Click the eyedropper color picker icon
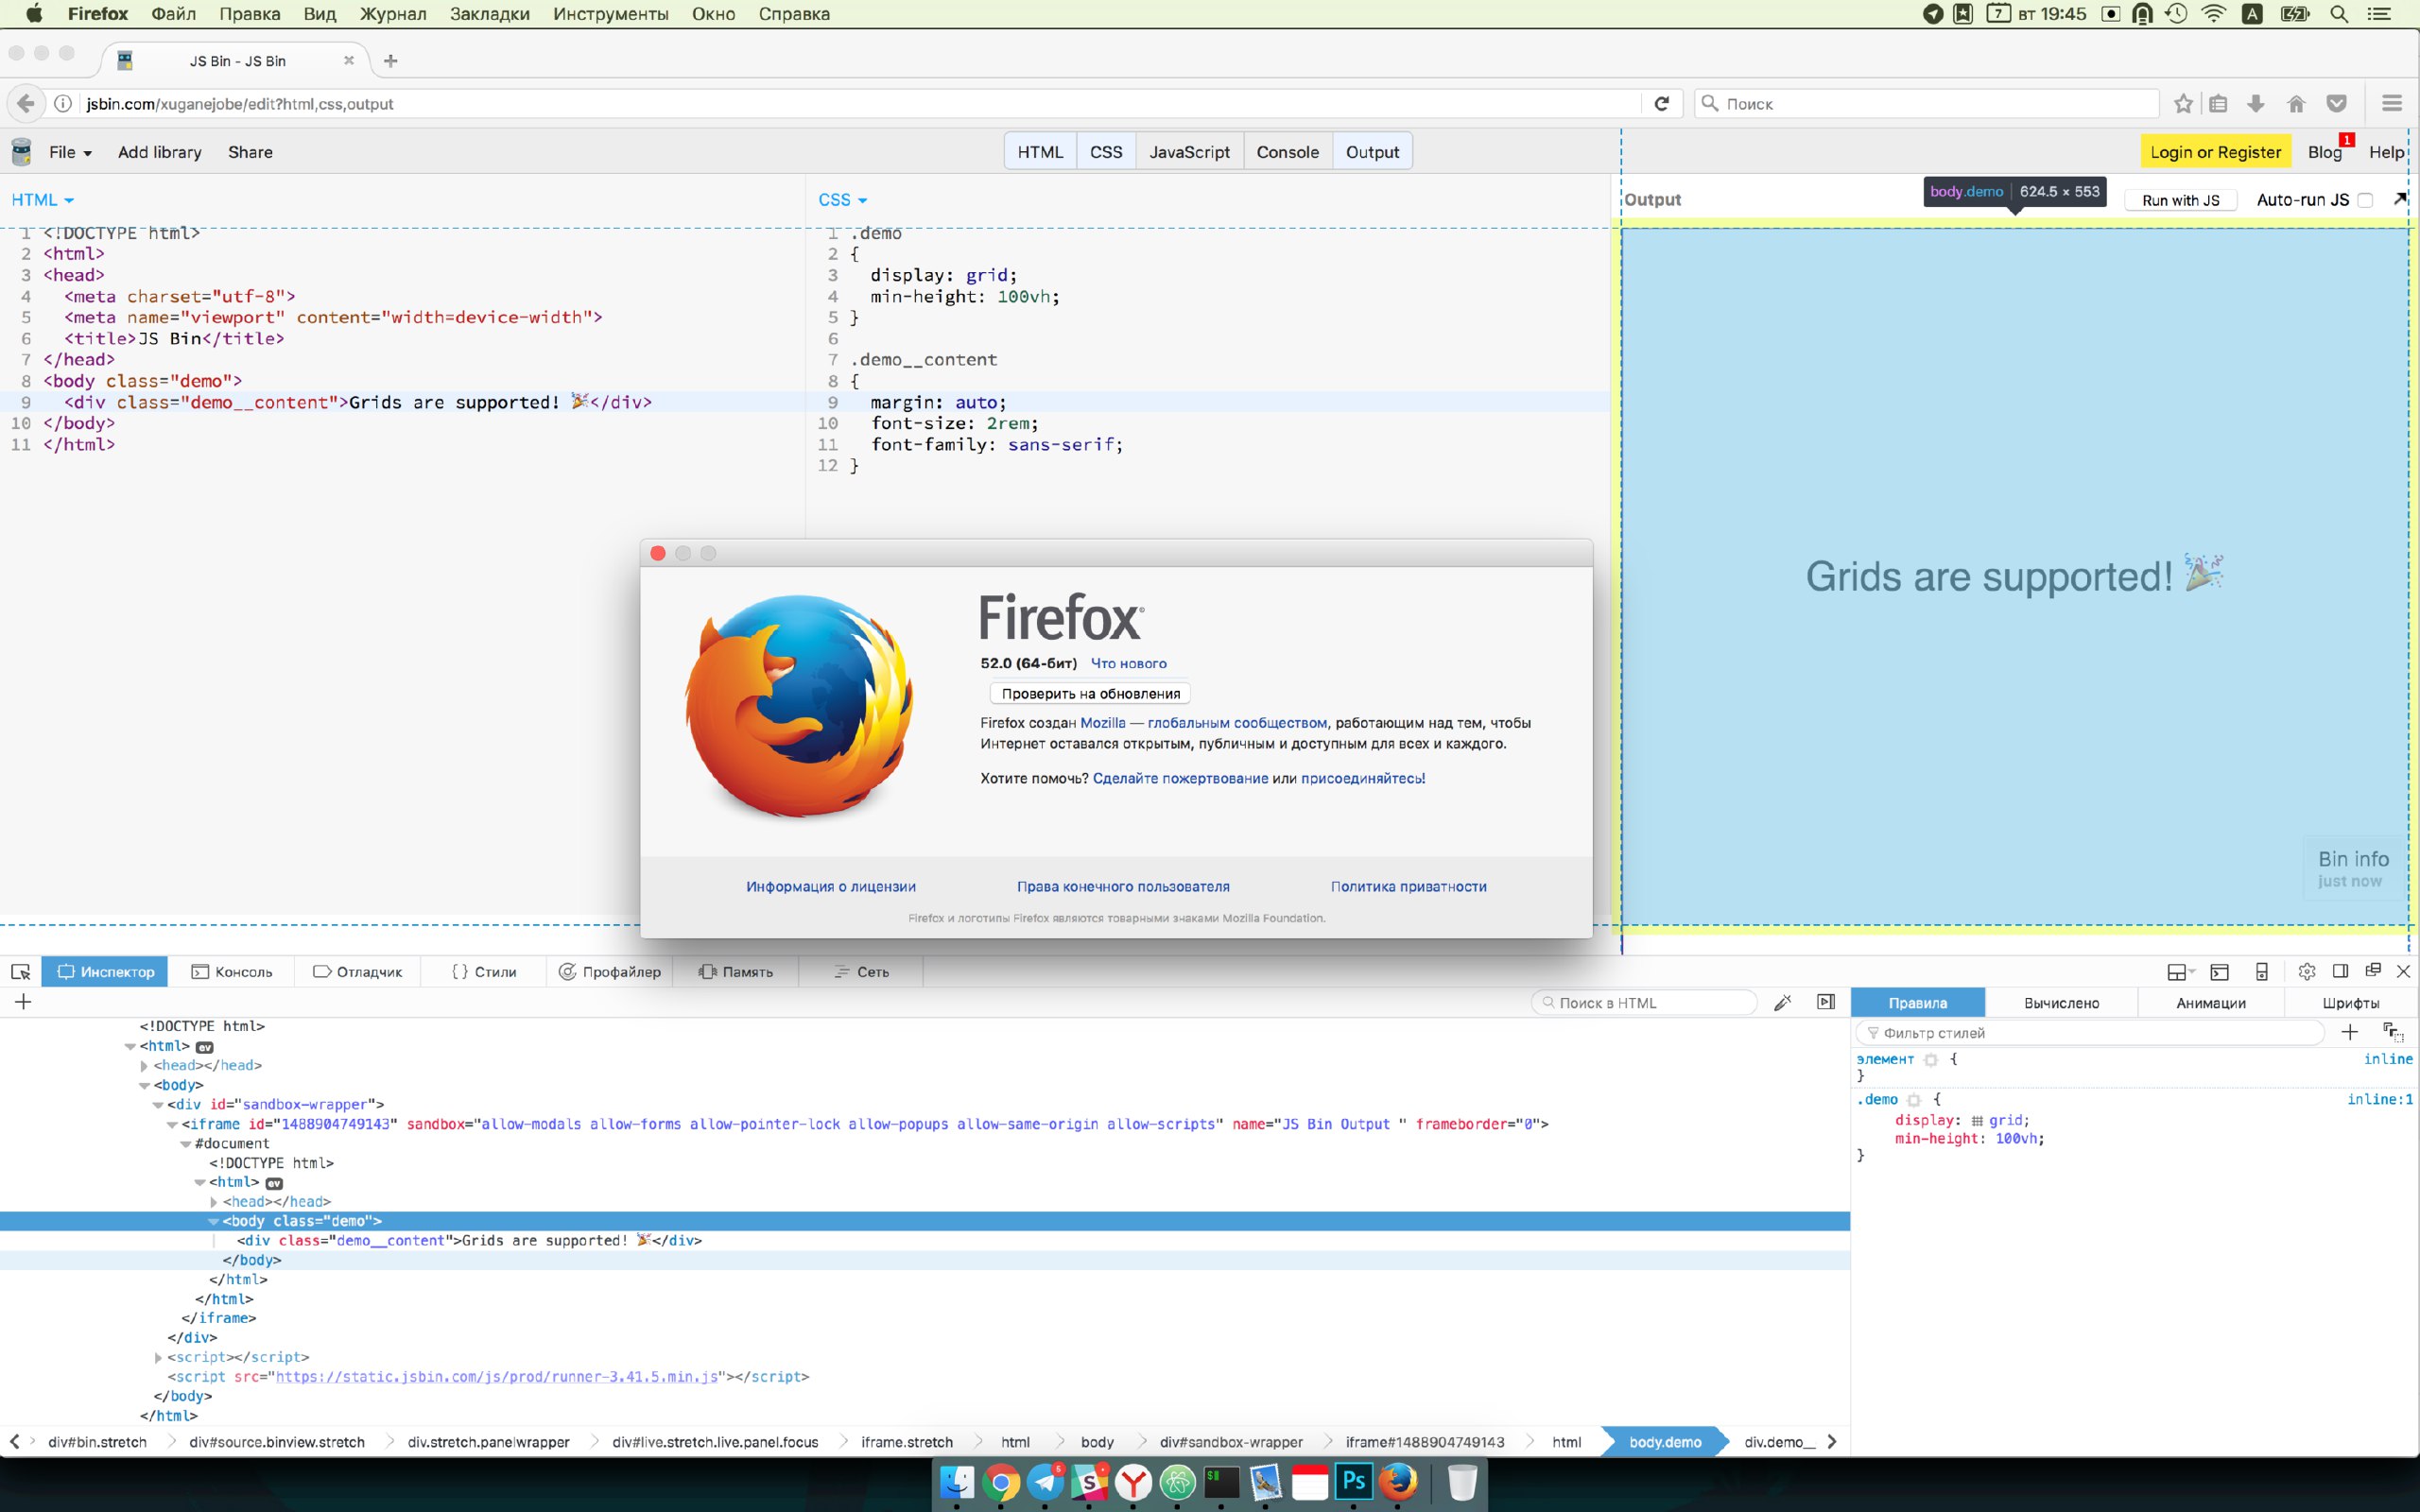This screenshot has height=1512, width=2420. (x=1782, y=1002)
